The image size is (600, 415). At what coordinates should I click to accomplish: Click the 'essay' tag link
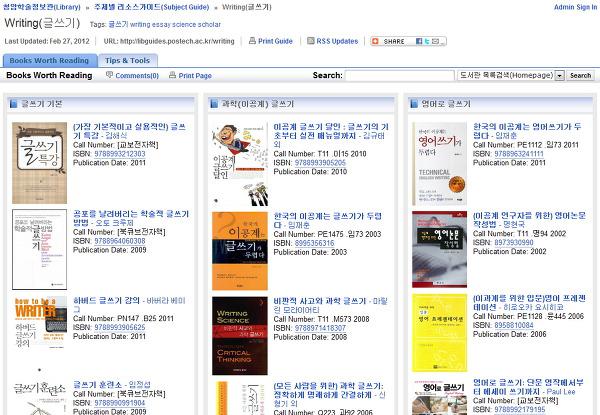tap(161, 24)
